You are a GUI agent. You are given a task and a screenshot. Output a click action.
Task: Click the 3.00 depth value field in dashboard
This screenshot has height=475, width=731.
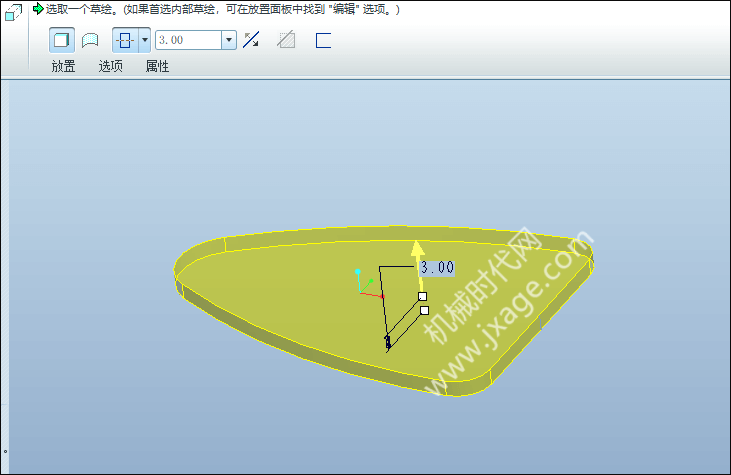pos(188,40)
